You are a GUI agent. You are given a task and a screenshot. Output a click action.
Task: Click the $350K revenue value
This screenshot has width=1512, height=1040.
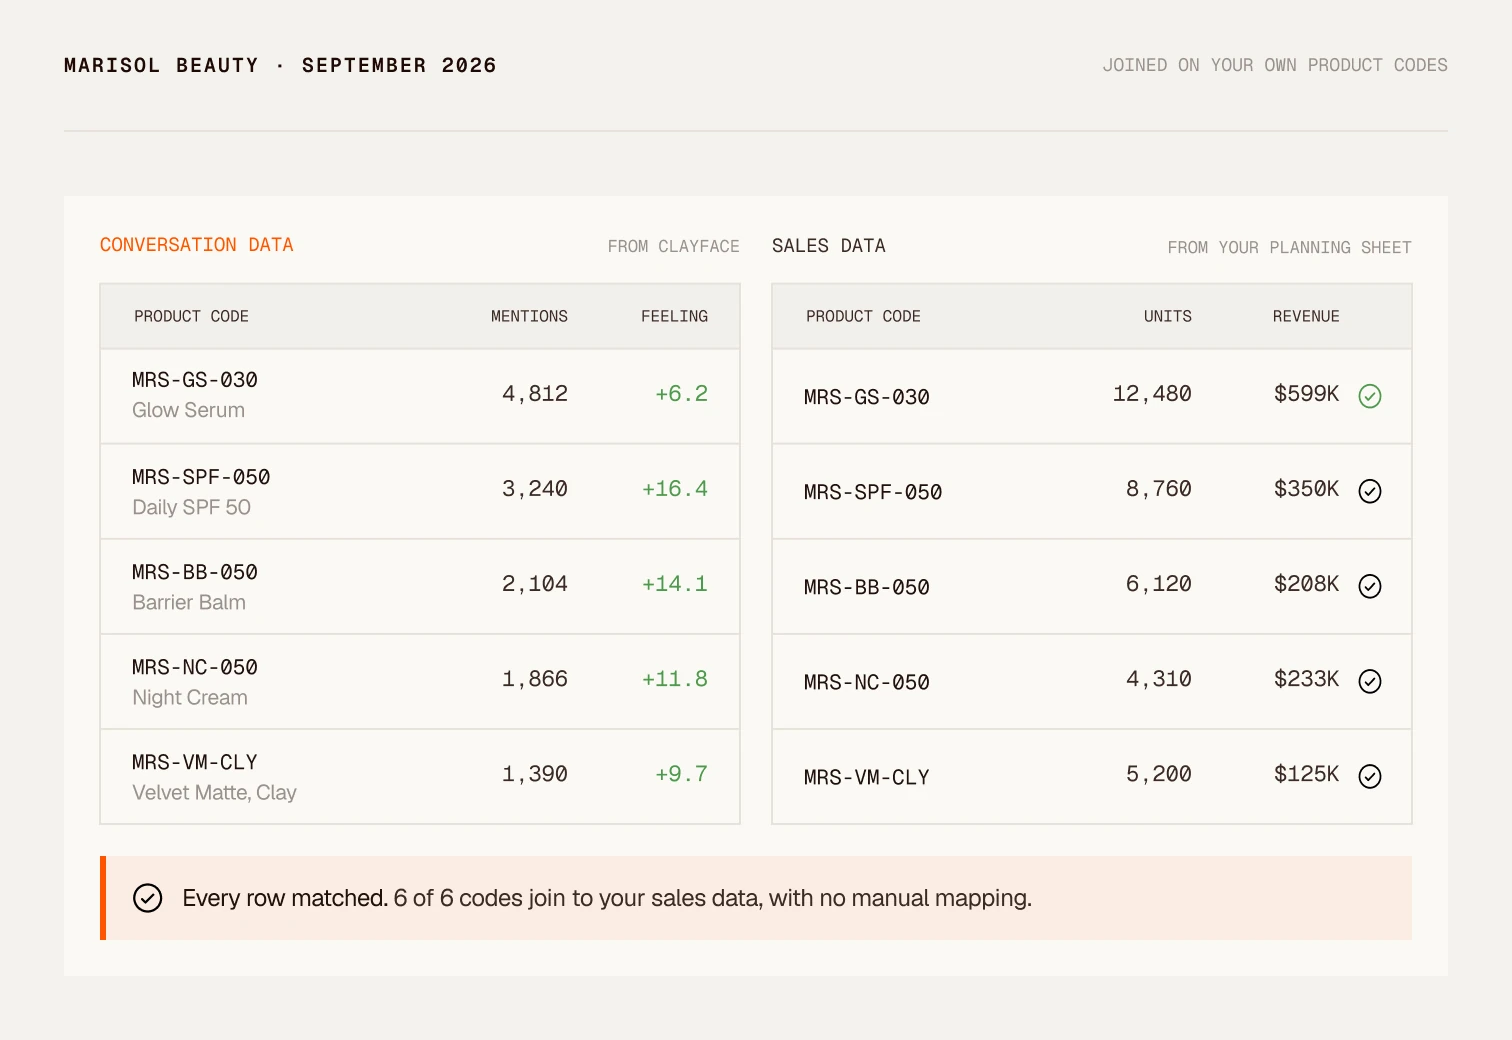click(x=1306, y=489)
